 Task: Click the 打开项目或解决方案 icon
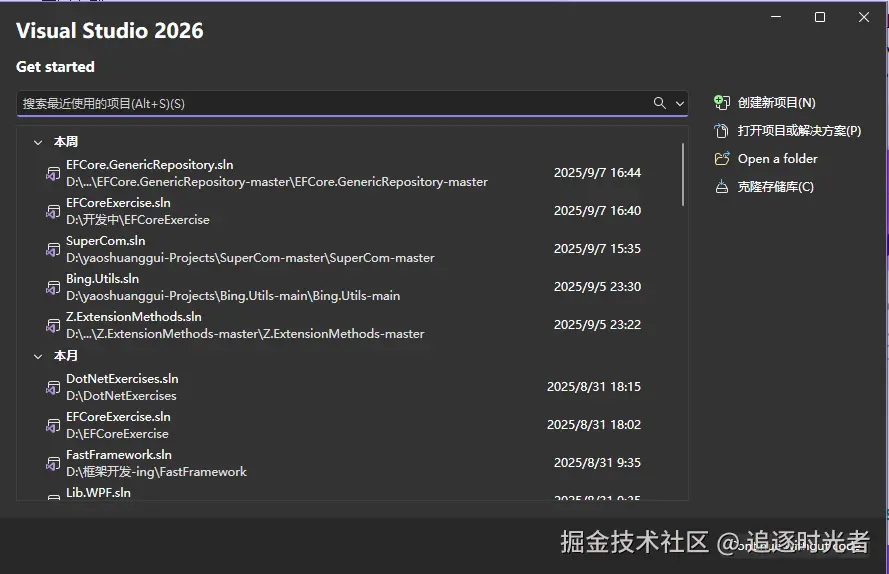722,130
